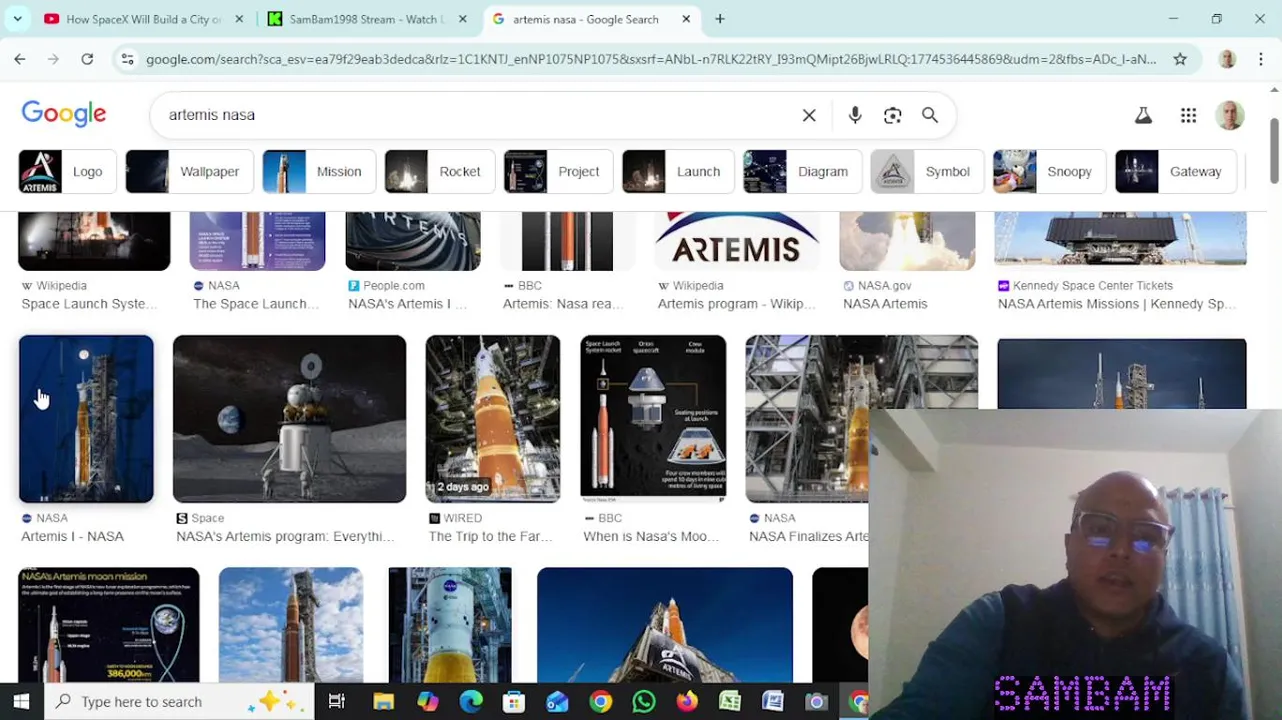Select the artemis nasa Google Search tab
Screen dimensions: 1282x720
pyautogui.click(x=586, y=19)
